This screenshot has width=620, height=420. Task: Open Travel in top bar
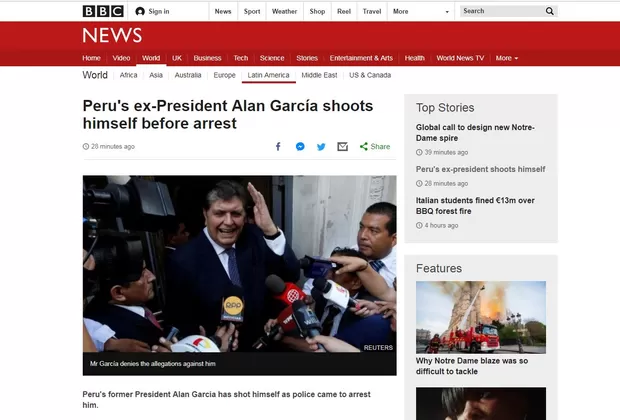pos(372,11)
